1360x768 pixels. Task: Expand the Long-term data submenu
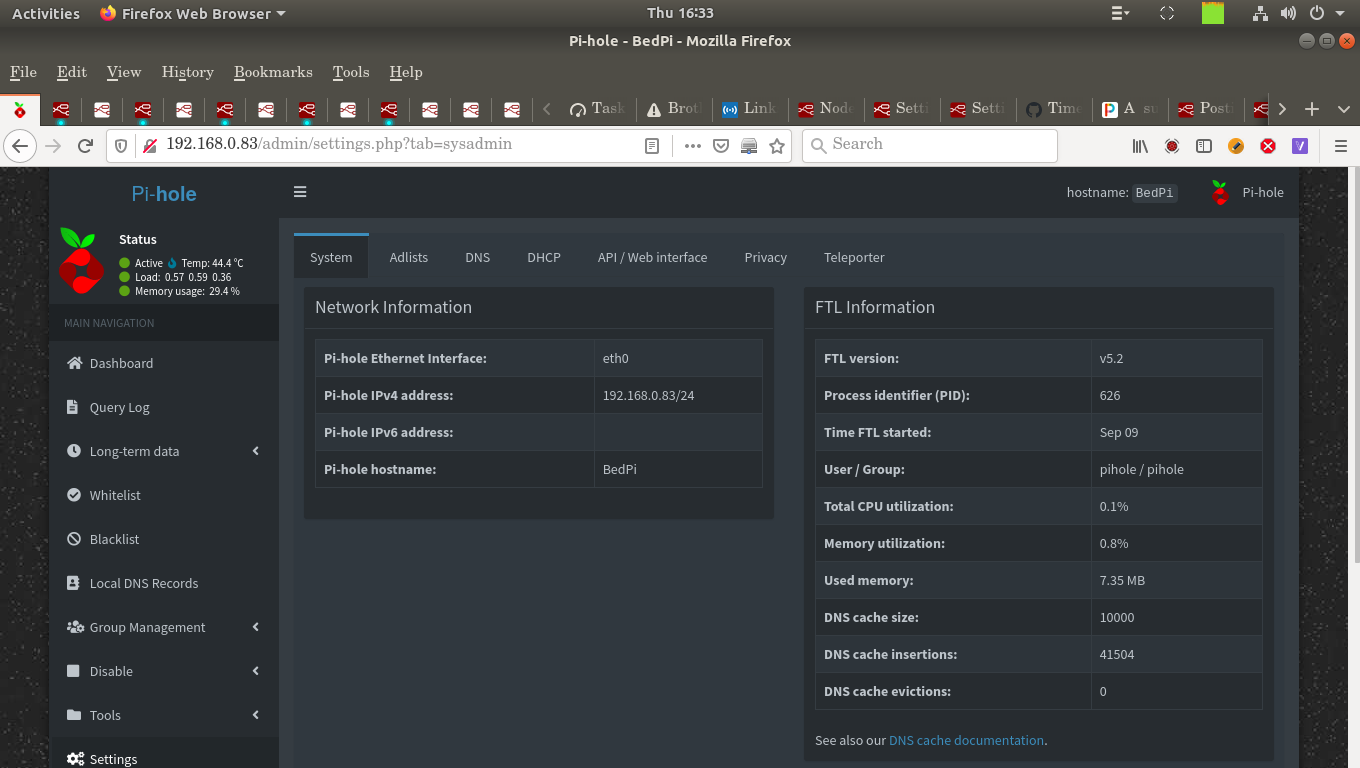(x=256, y=451)
